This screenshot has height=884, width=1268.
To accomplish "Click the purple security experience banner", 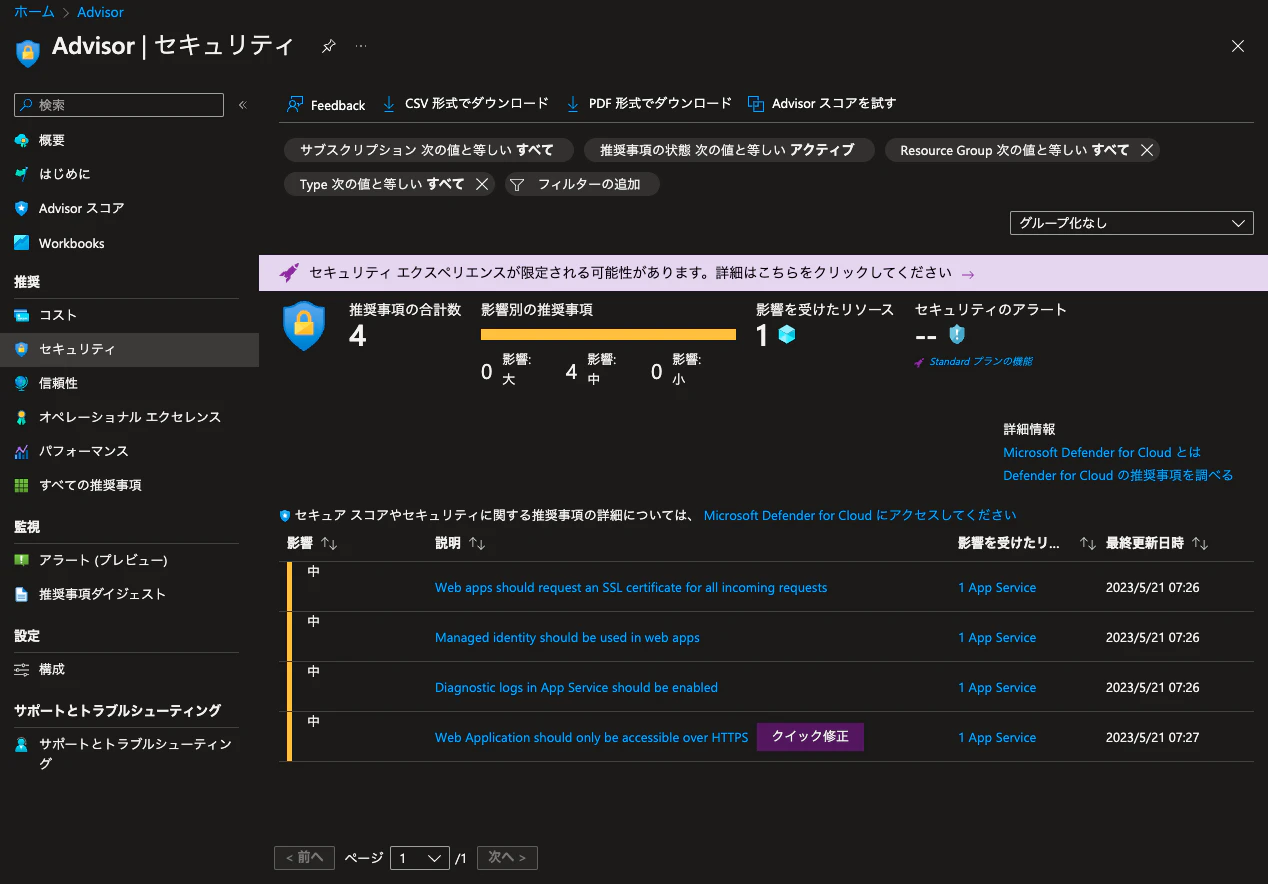I will pos(763,272).
